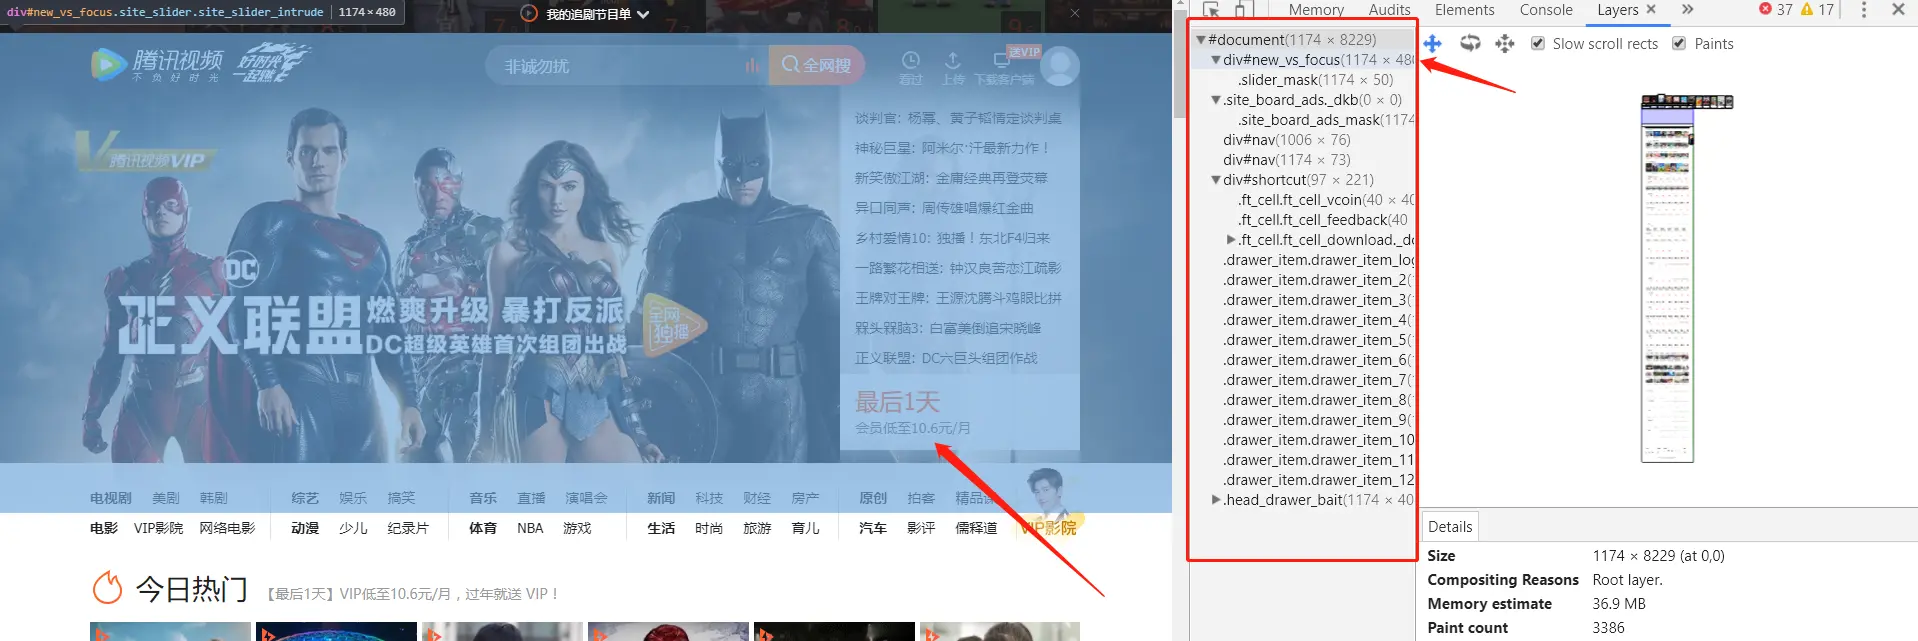Collapse div#shortcut tree node
This screenshot has width=1918, height=641.
point(1216,180)
